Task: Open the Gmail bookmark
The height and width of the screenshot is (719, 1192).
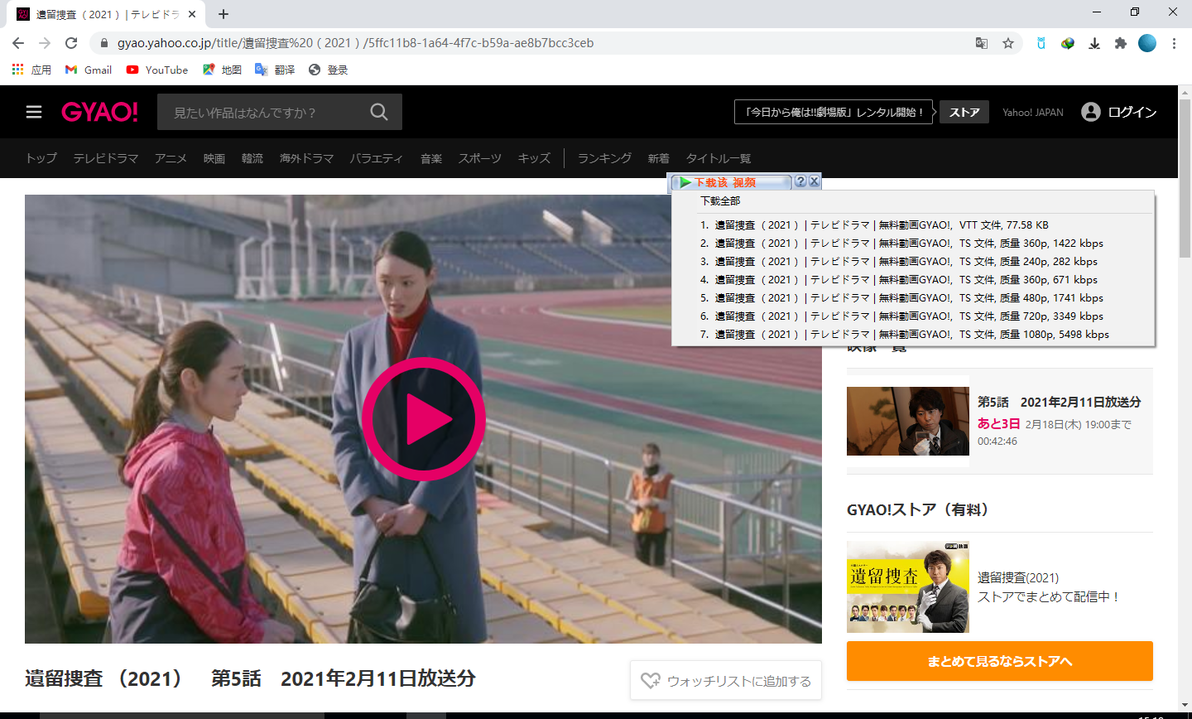Action: (x=88, y=70)
